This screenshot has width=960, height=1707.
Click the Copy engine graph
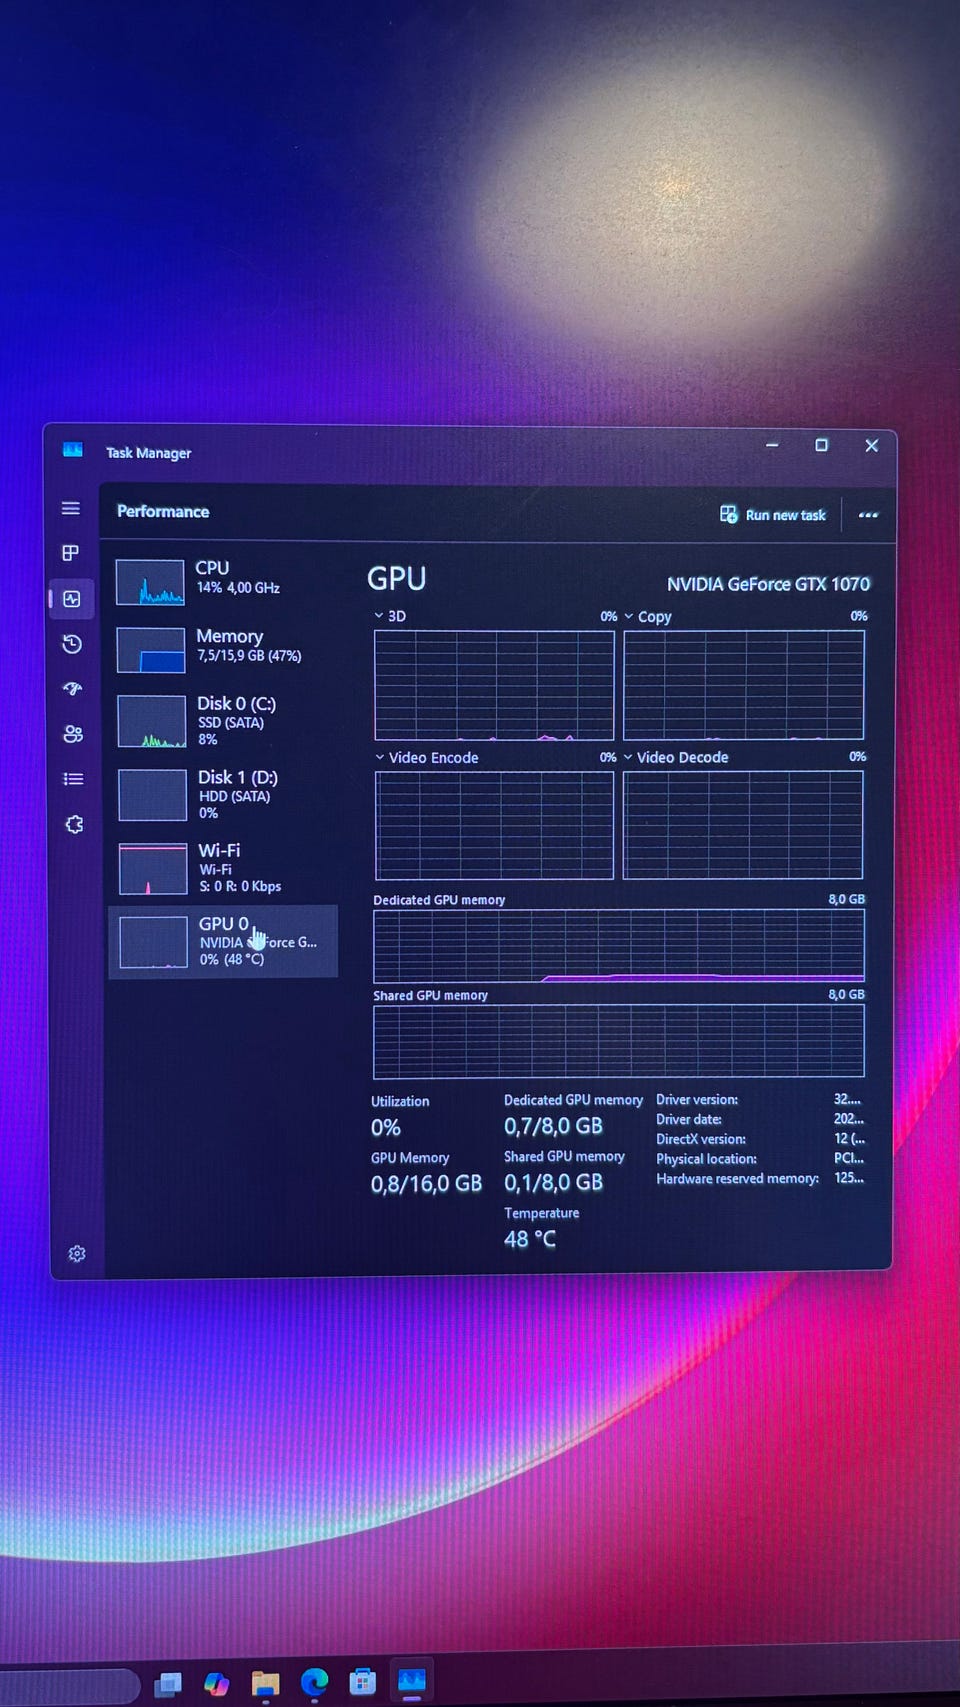(x=744, y=686)
